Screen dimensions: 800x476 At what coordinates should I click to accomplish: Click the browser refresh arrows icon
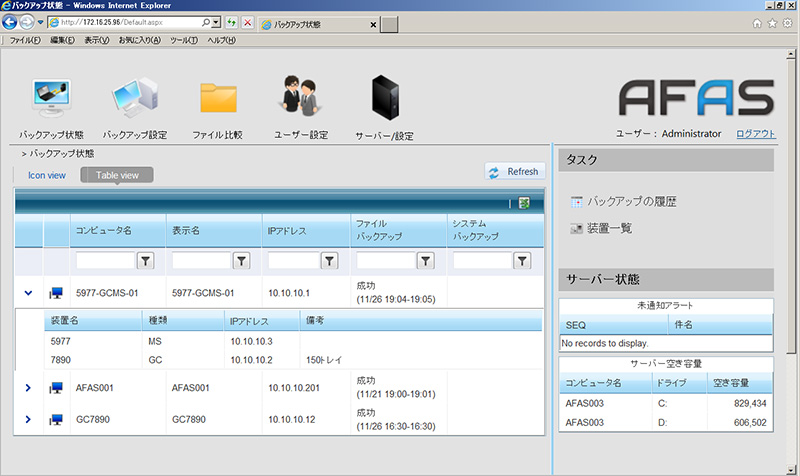pyautogui.click(x=232, y=22)
